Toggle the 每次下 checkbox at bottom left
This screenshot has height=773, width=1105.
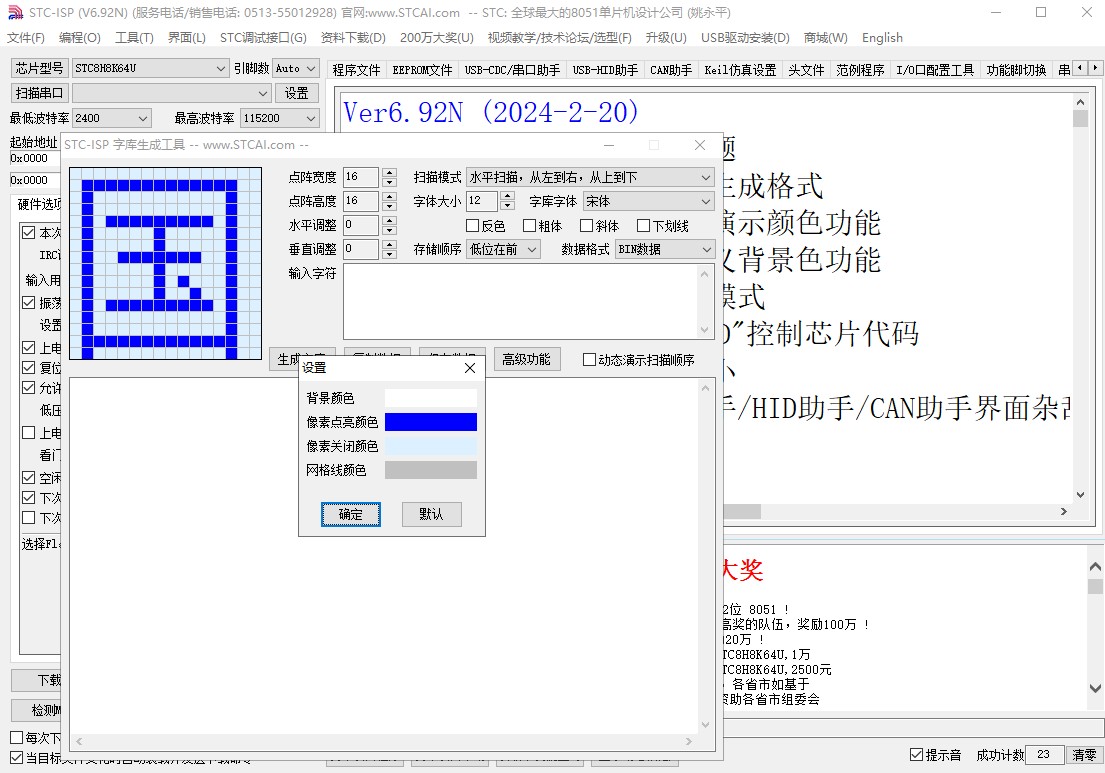(17, 738)
